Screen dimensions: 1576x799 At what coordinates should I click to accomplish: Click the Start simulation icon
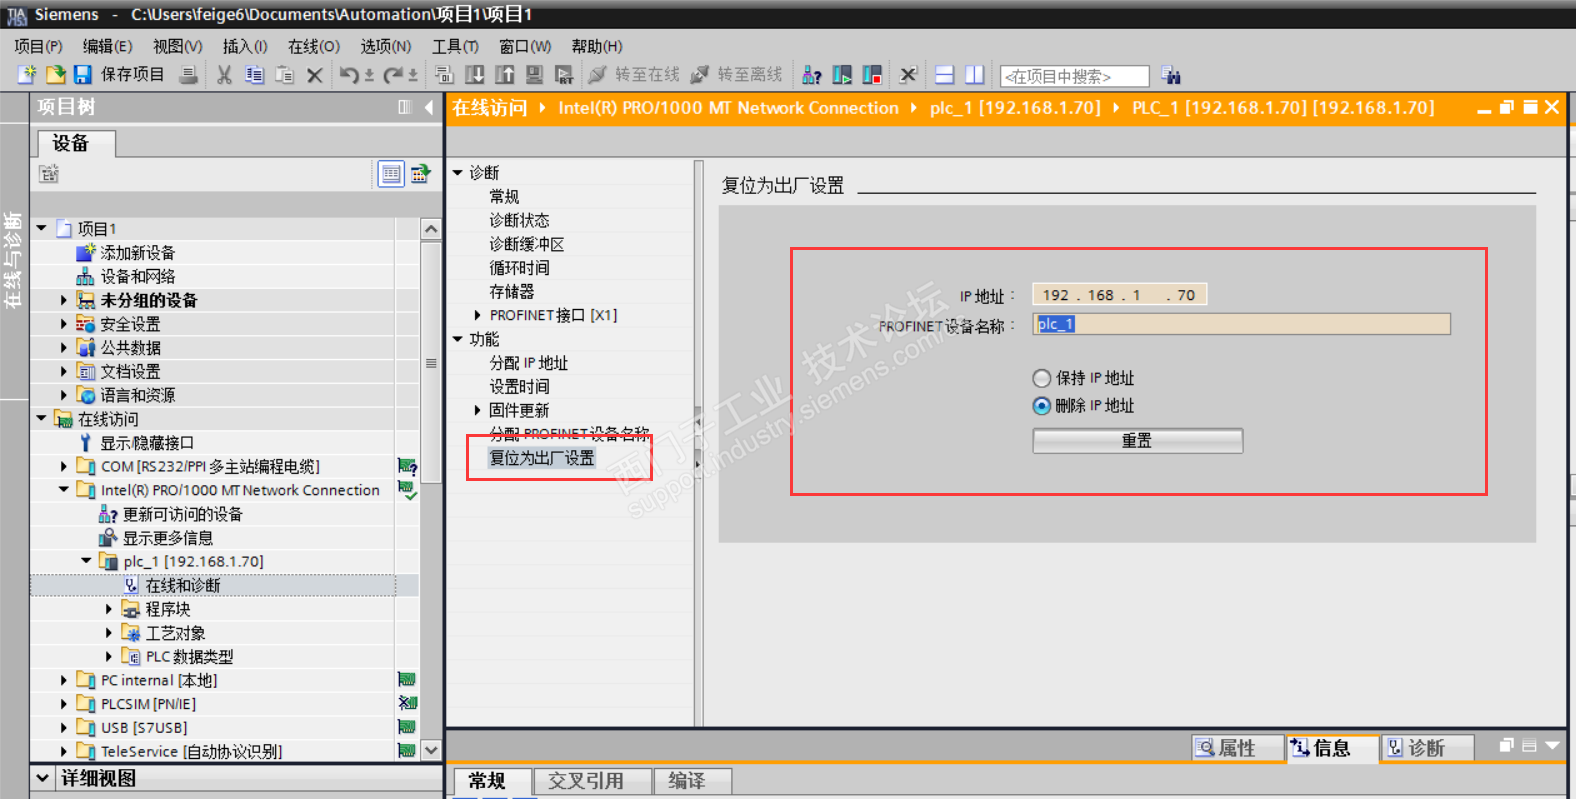(535, 75)
